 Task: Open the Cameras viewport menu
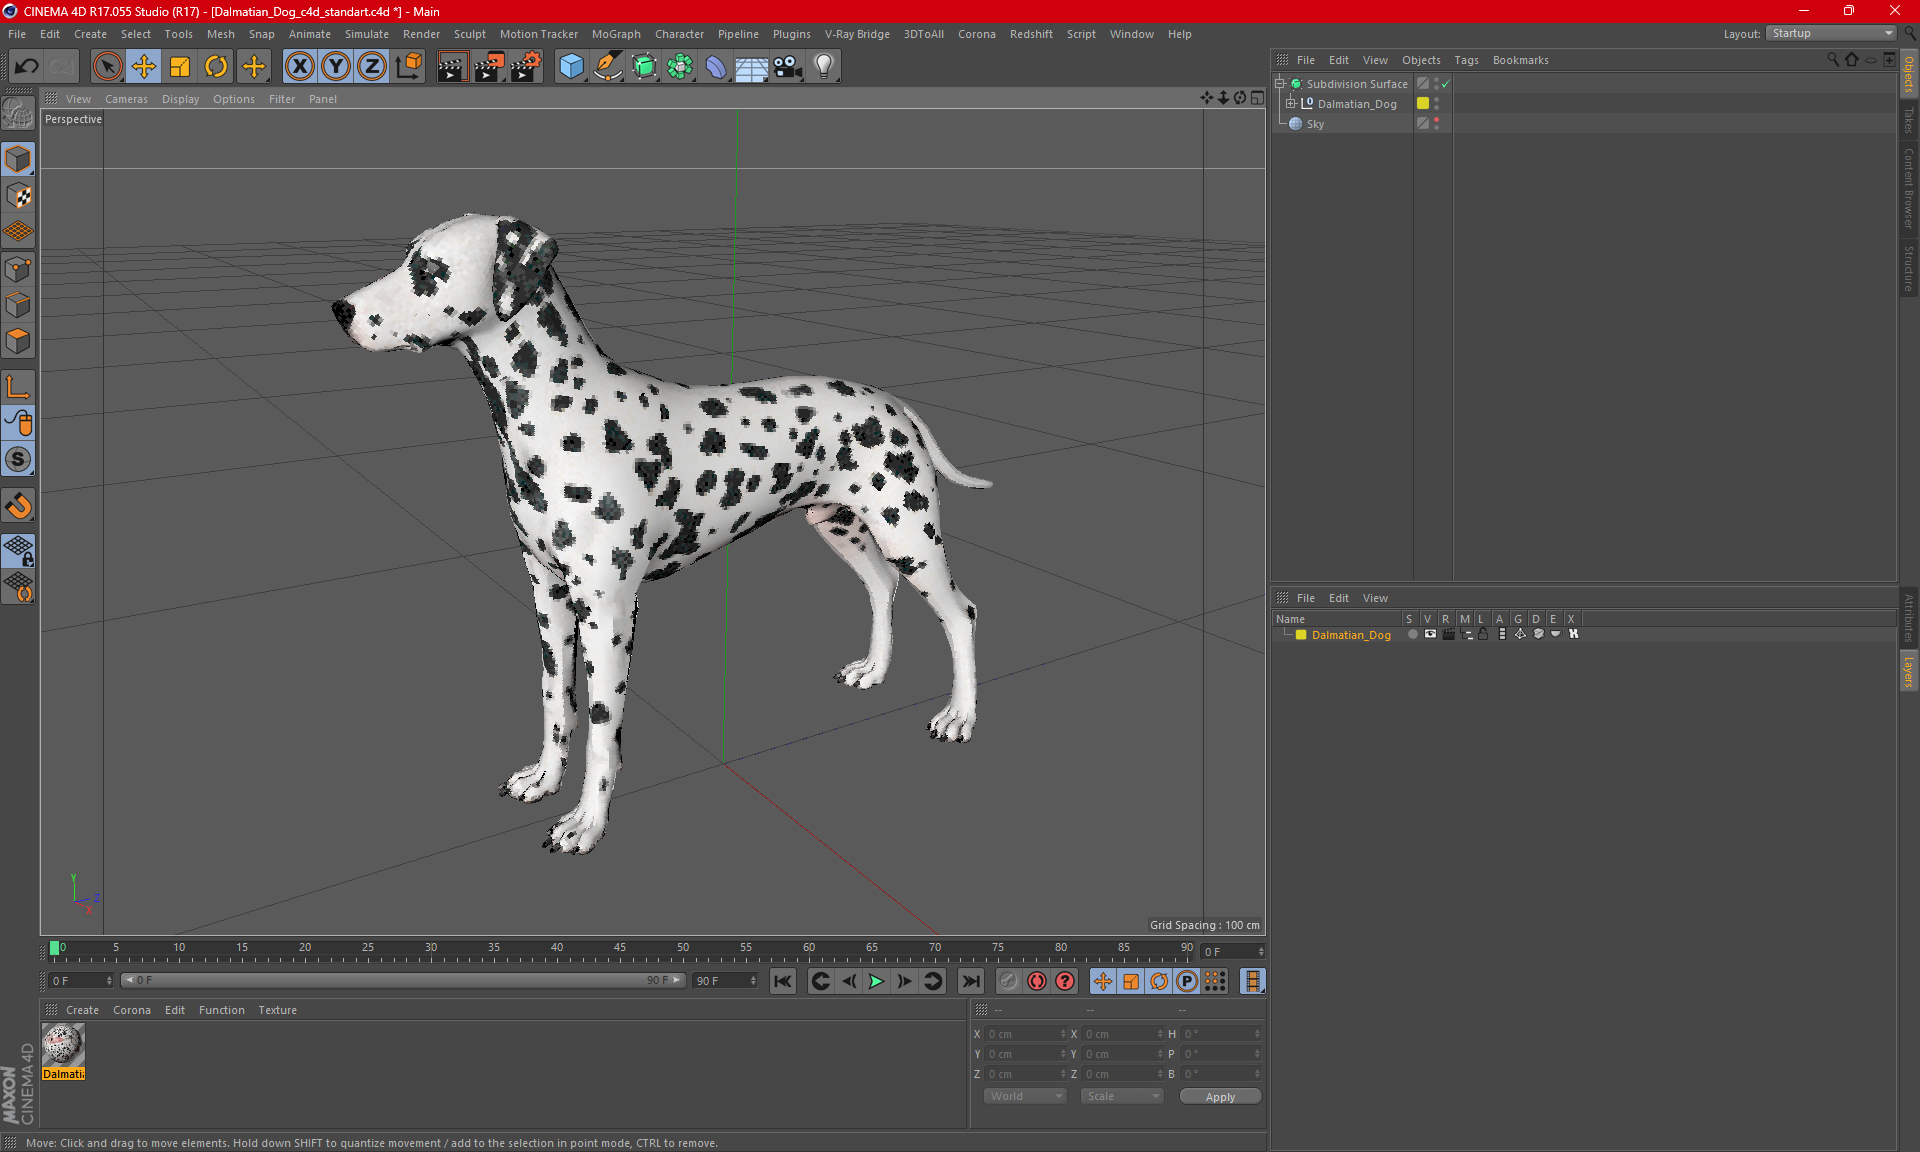[126, 99]
